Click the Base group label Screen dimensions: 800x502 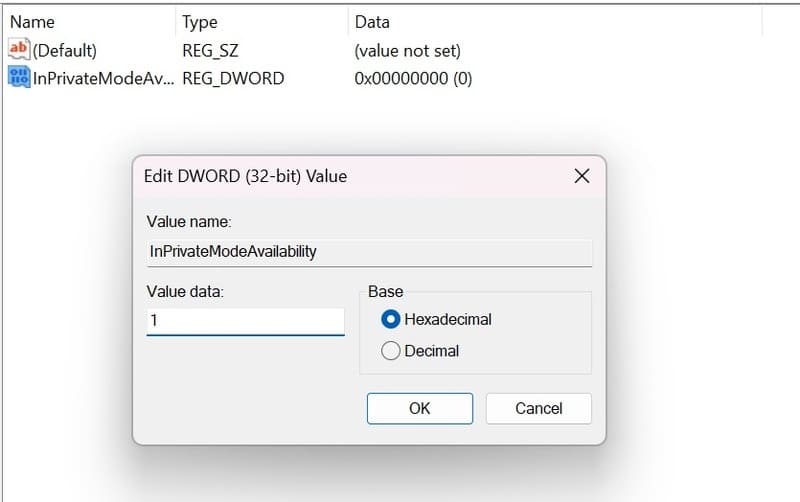(x=386, y=291)
